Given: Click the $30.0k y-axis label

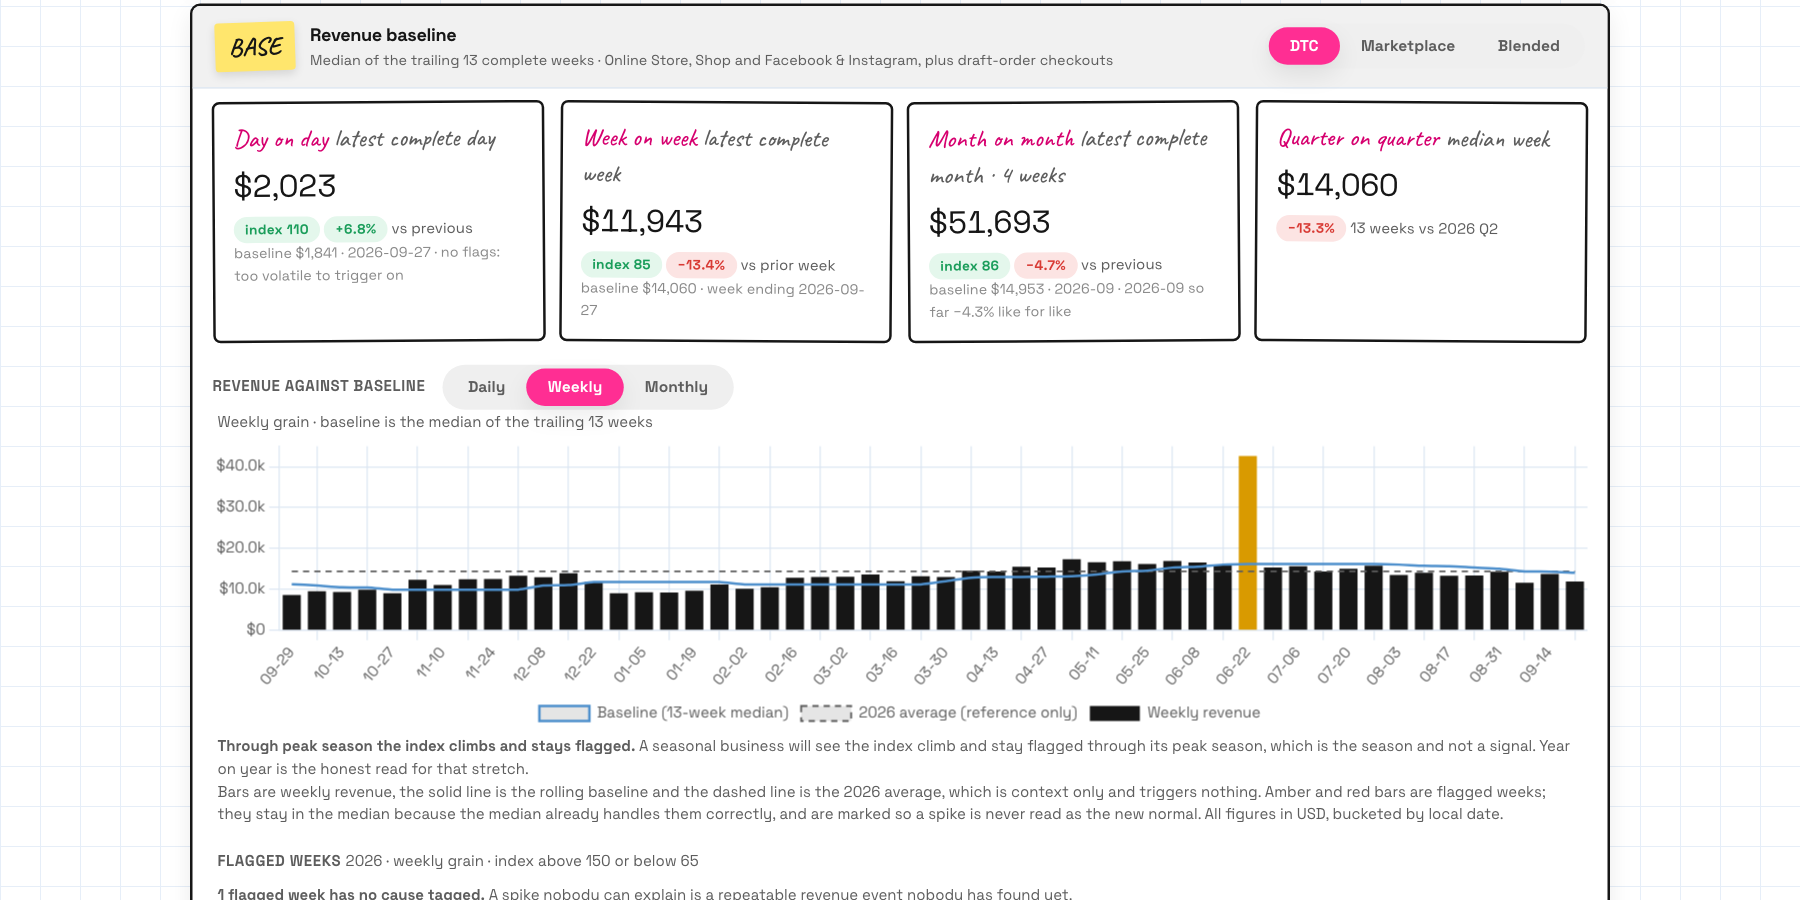Looking at the screenshot, I should (240, 506).
